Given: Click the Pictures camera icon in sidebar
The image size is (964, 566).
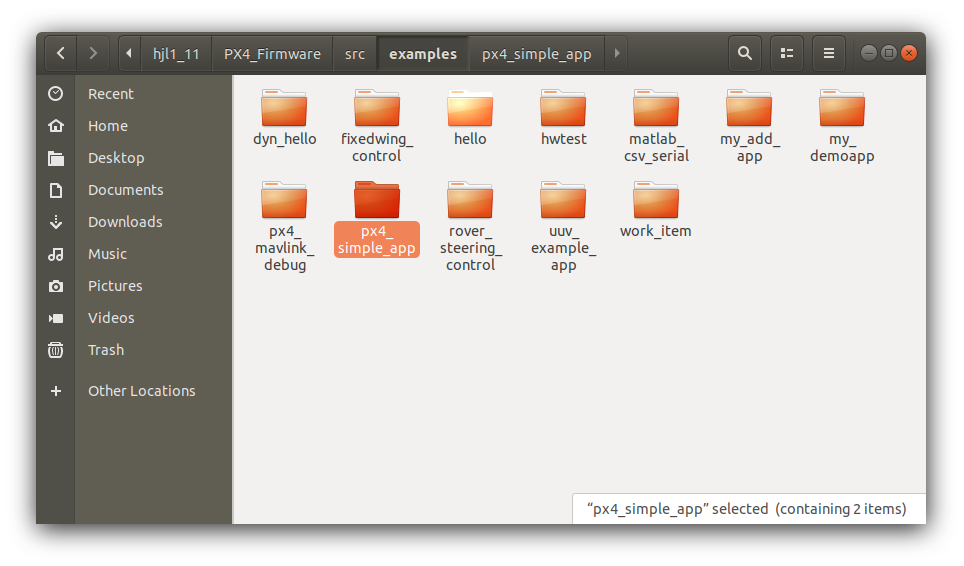Looking at the screenshot, I should pos(55,286).
